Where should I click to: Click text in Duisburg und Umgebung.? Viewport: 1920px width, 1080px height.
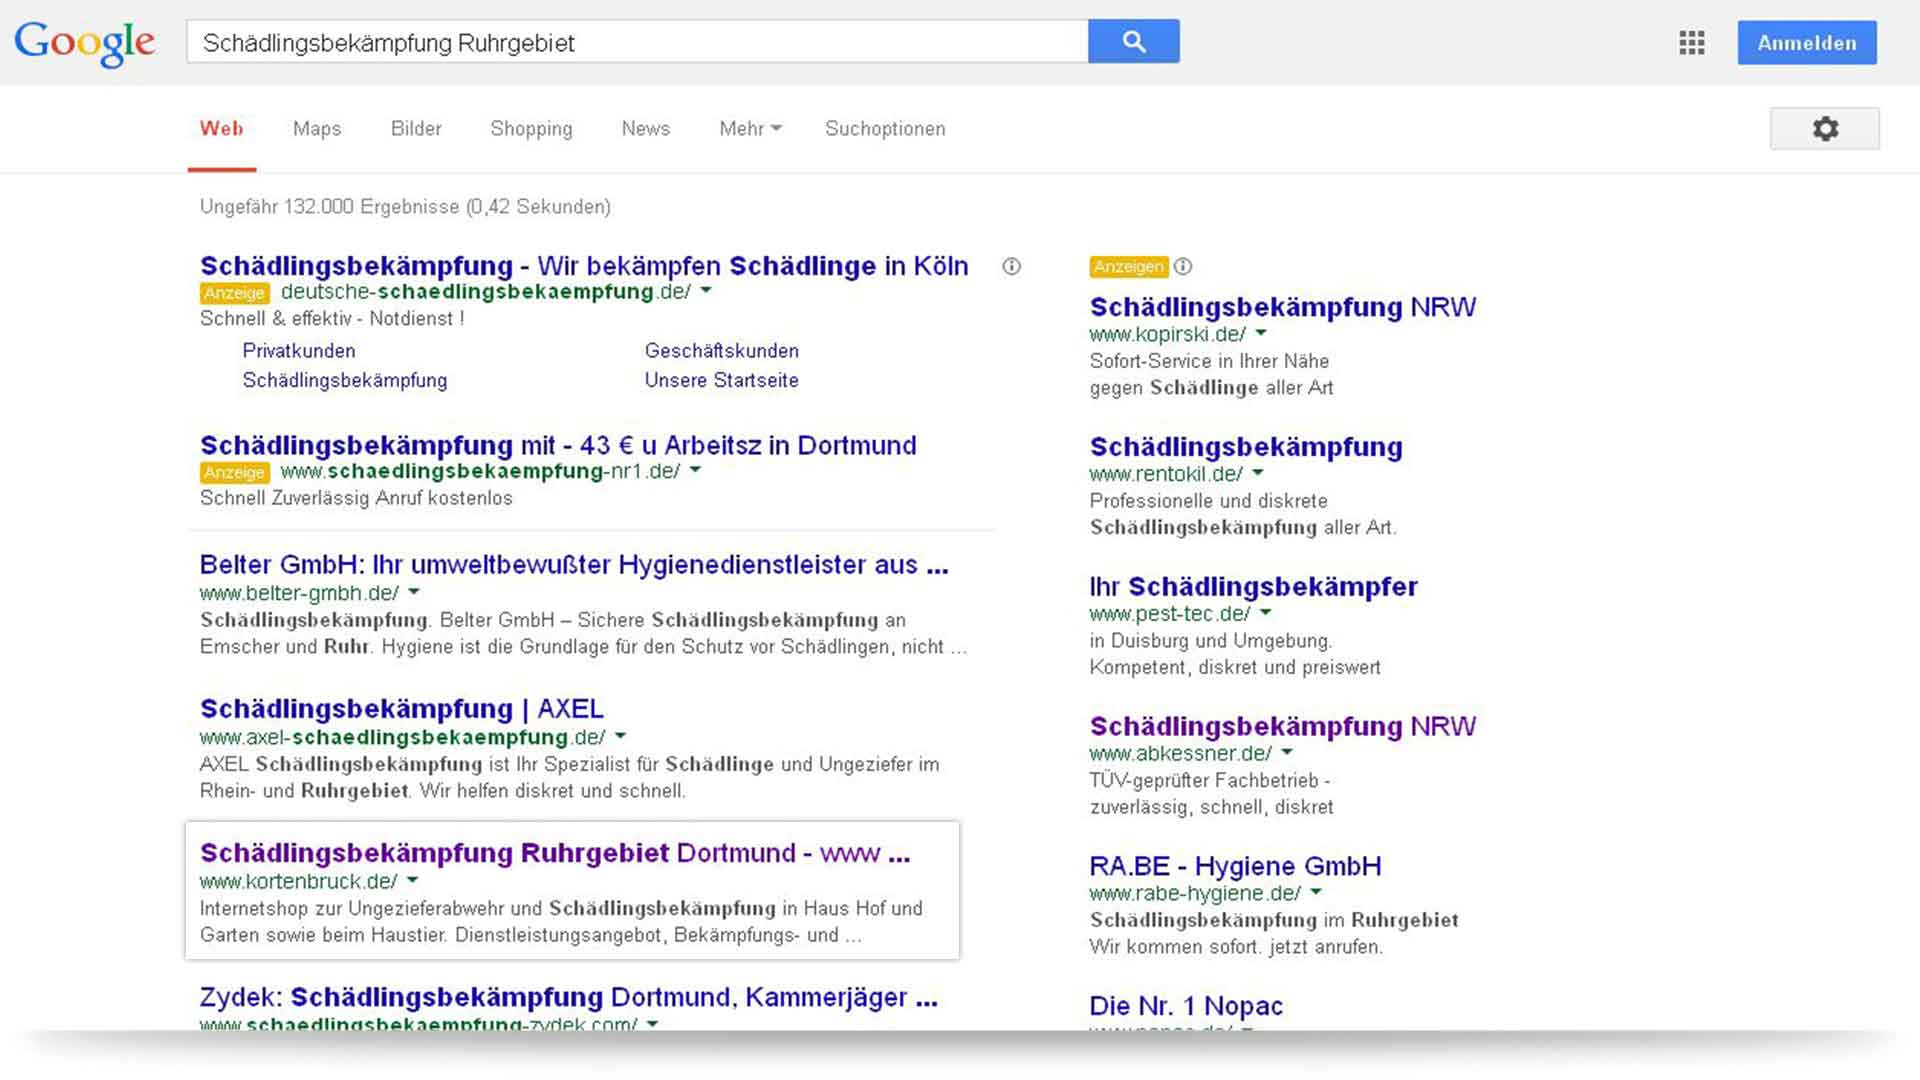coord(1211,641)
